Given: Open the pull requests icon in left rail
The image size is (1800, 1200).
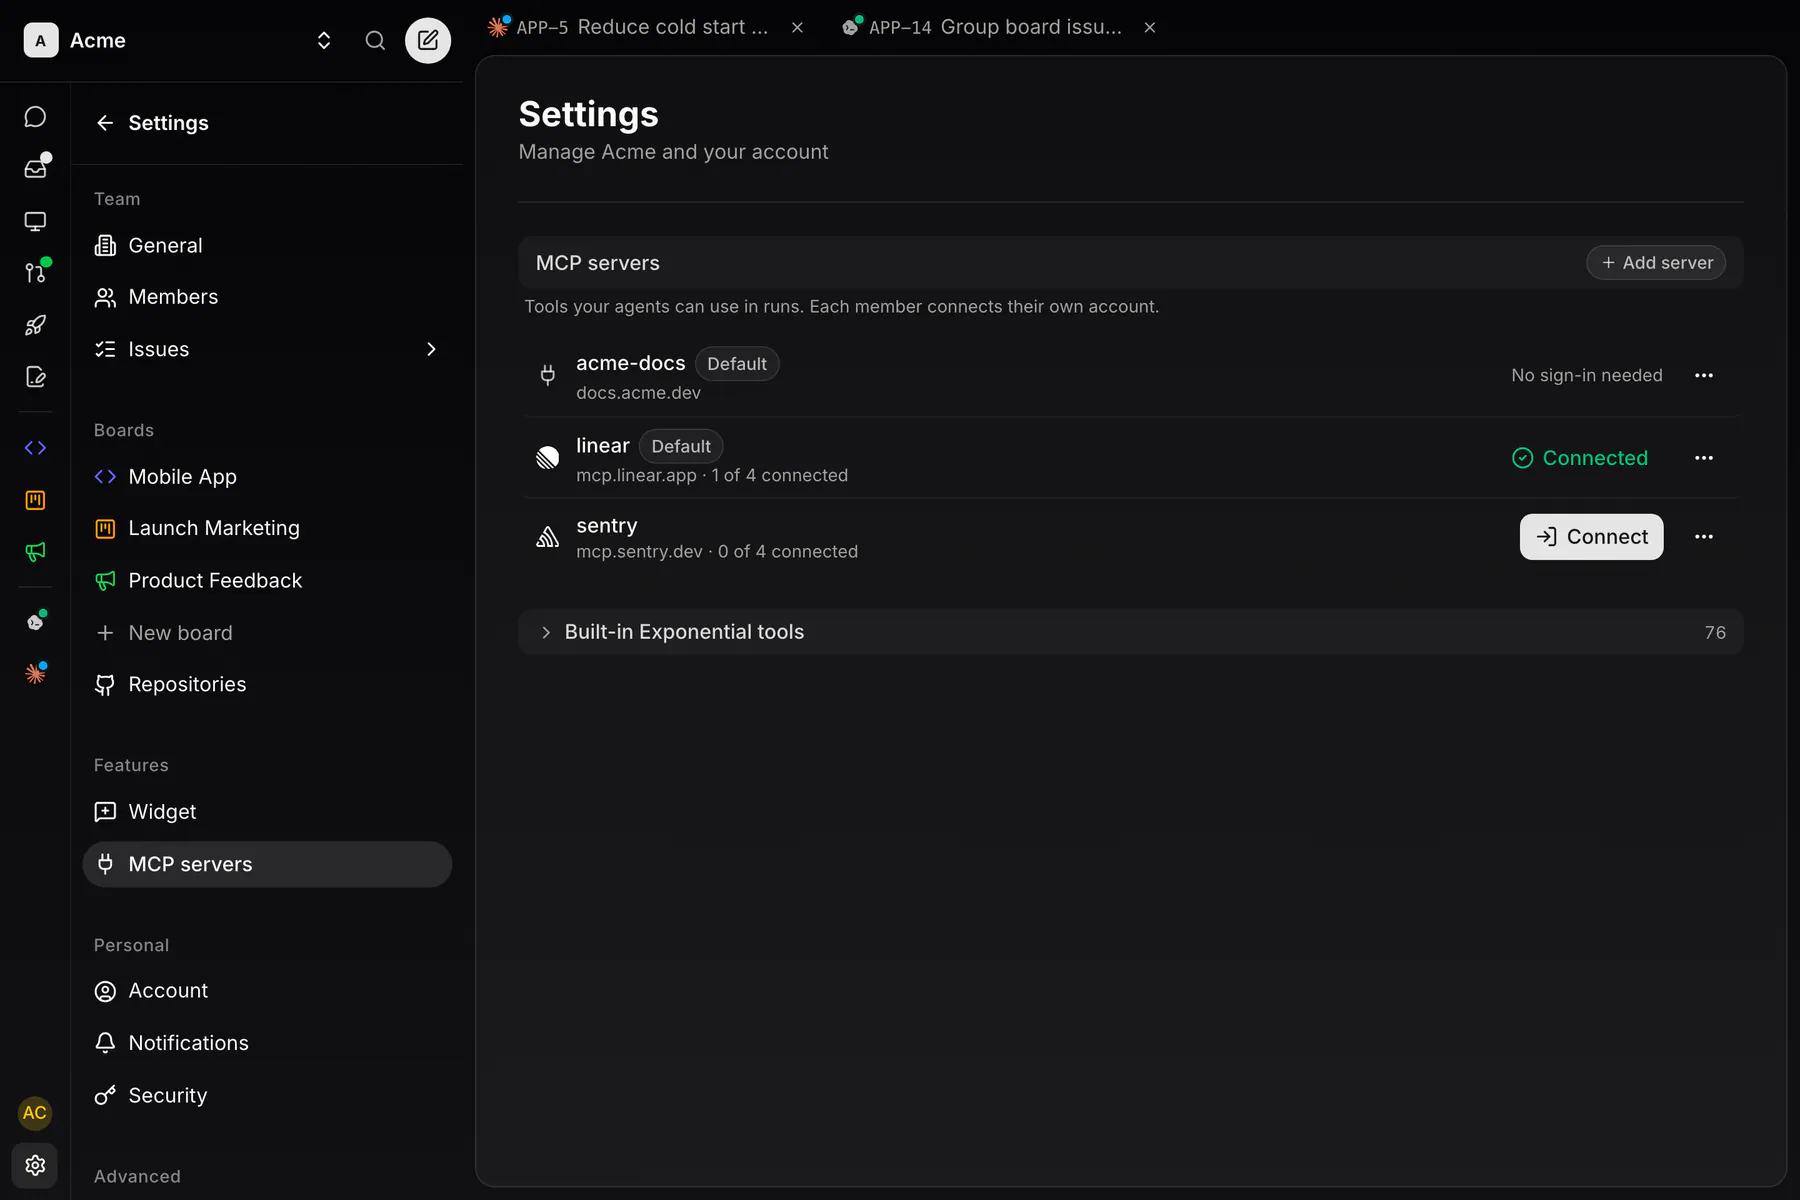Looking at the screenshot, I should click(x=35, y=272).
